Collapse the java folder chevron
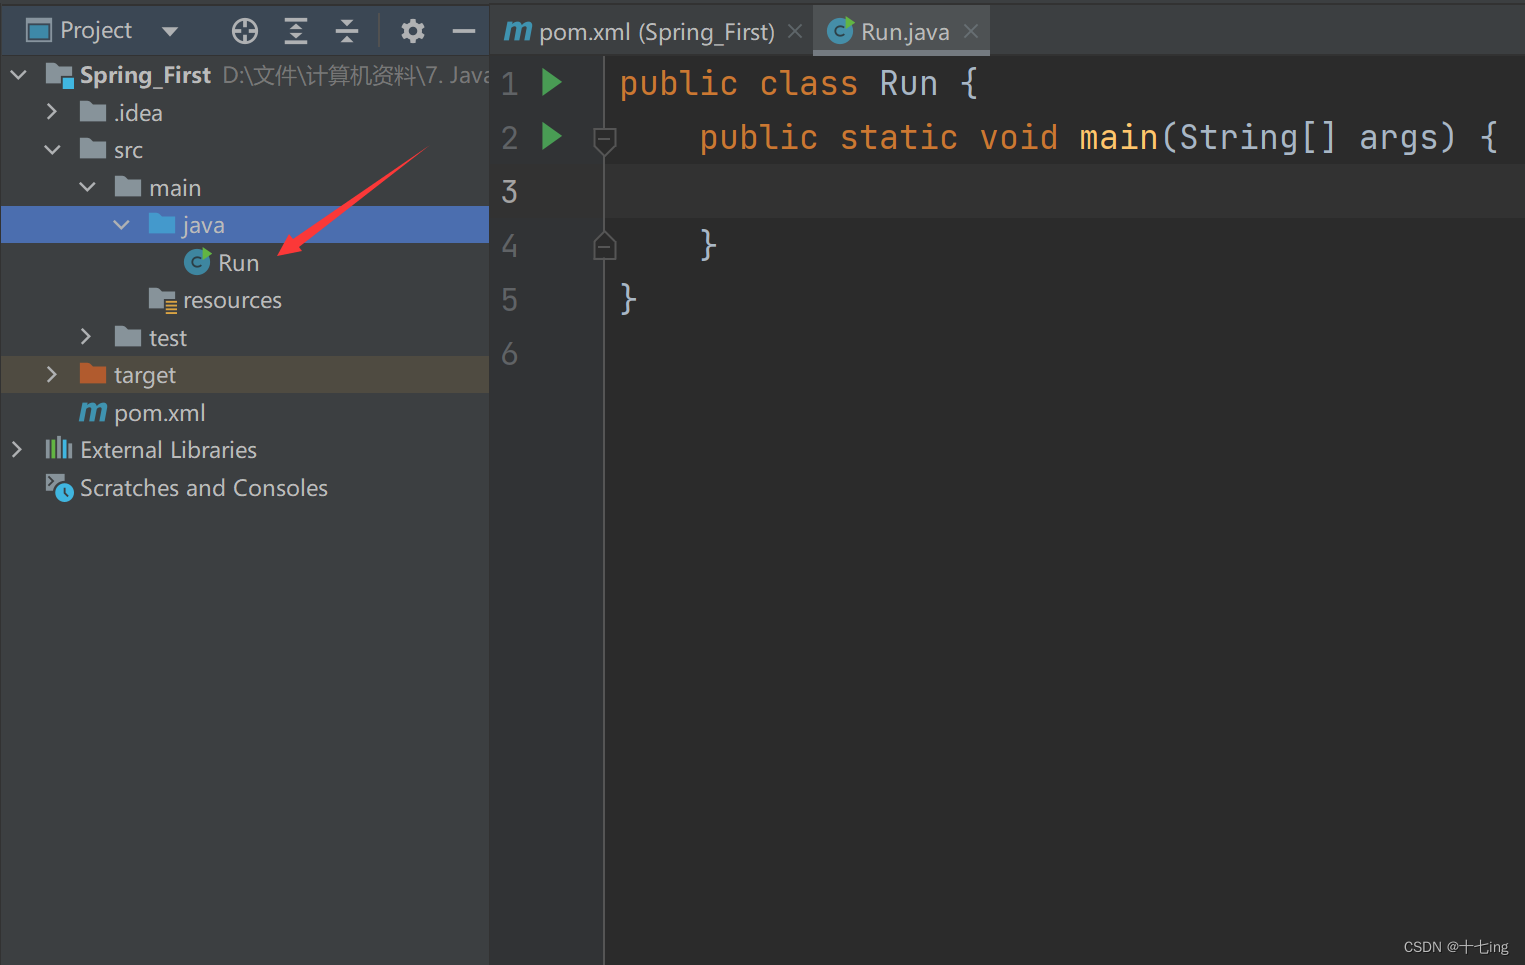 click(122, 225)
